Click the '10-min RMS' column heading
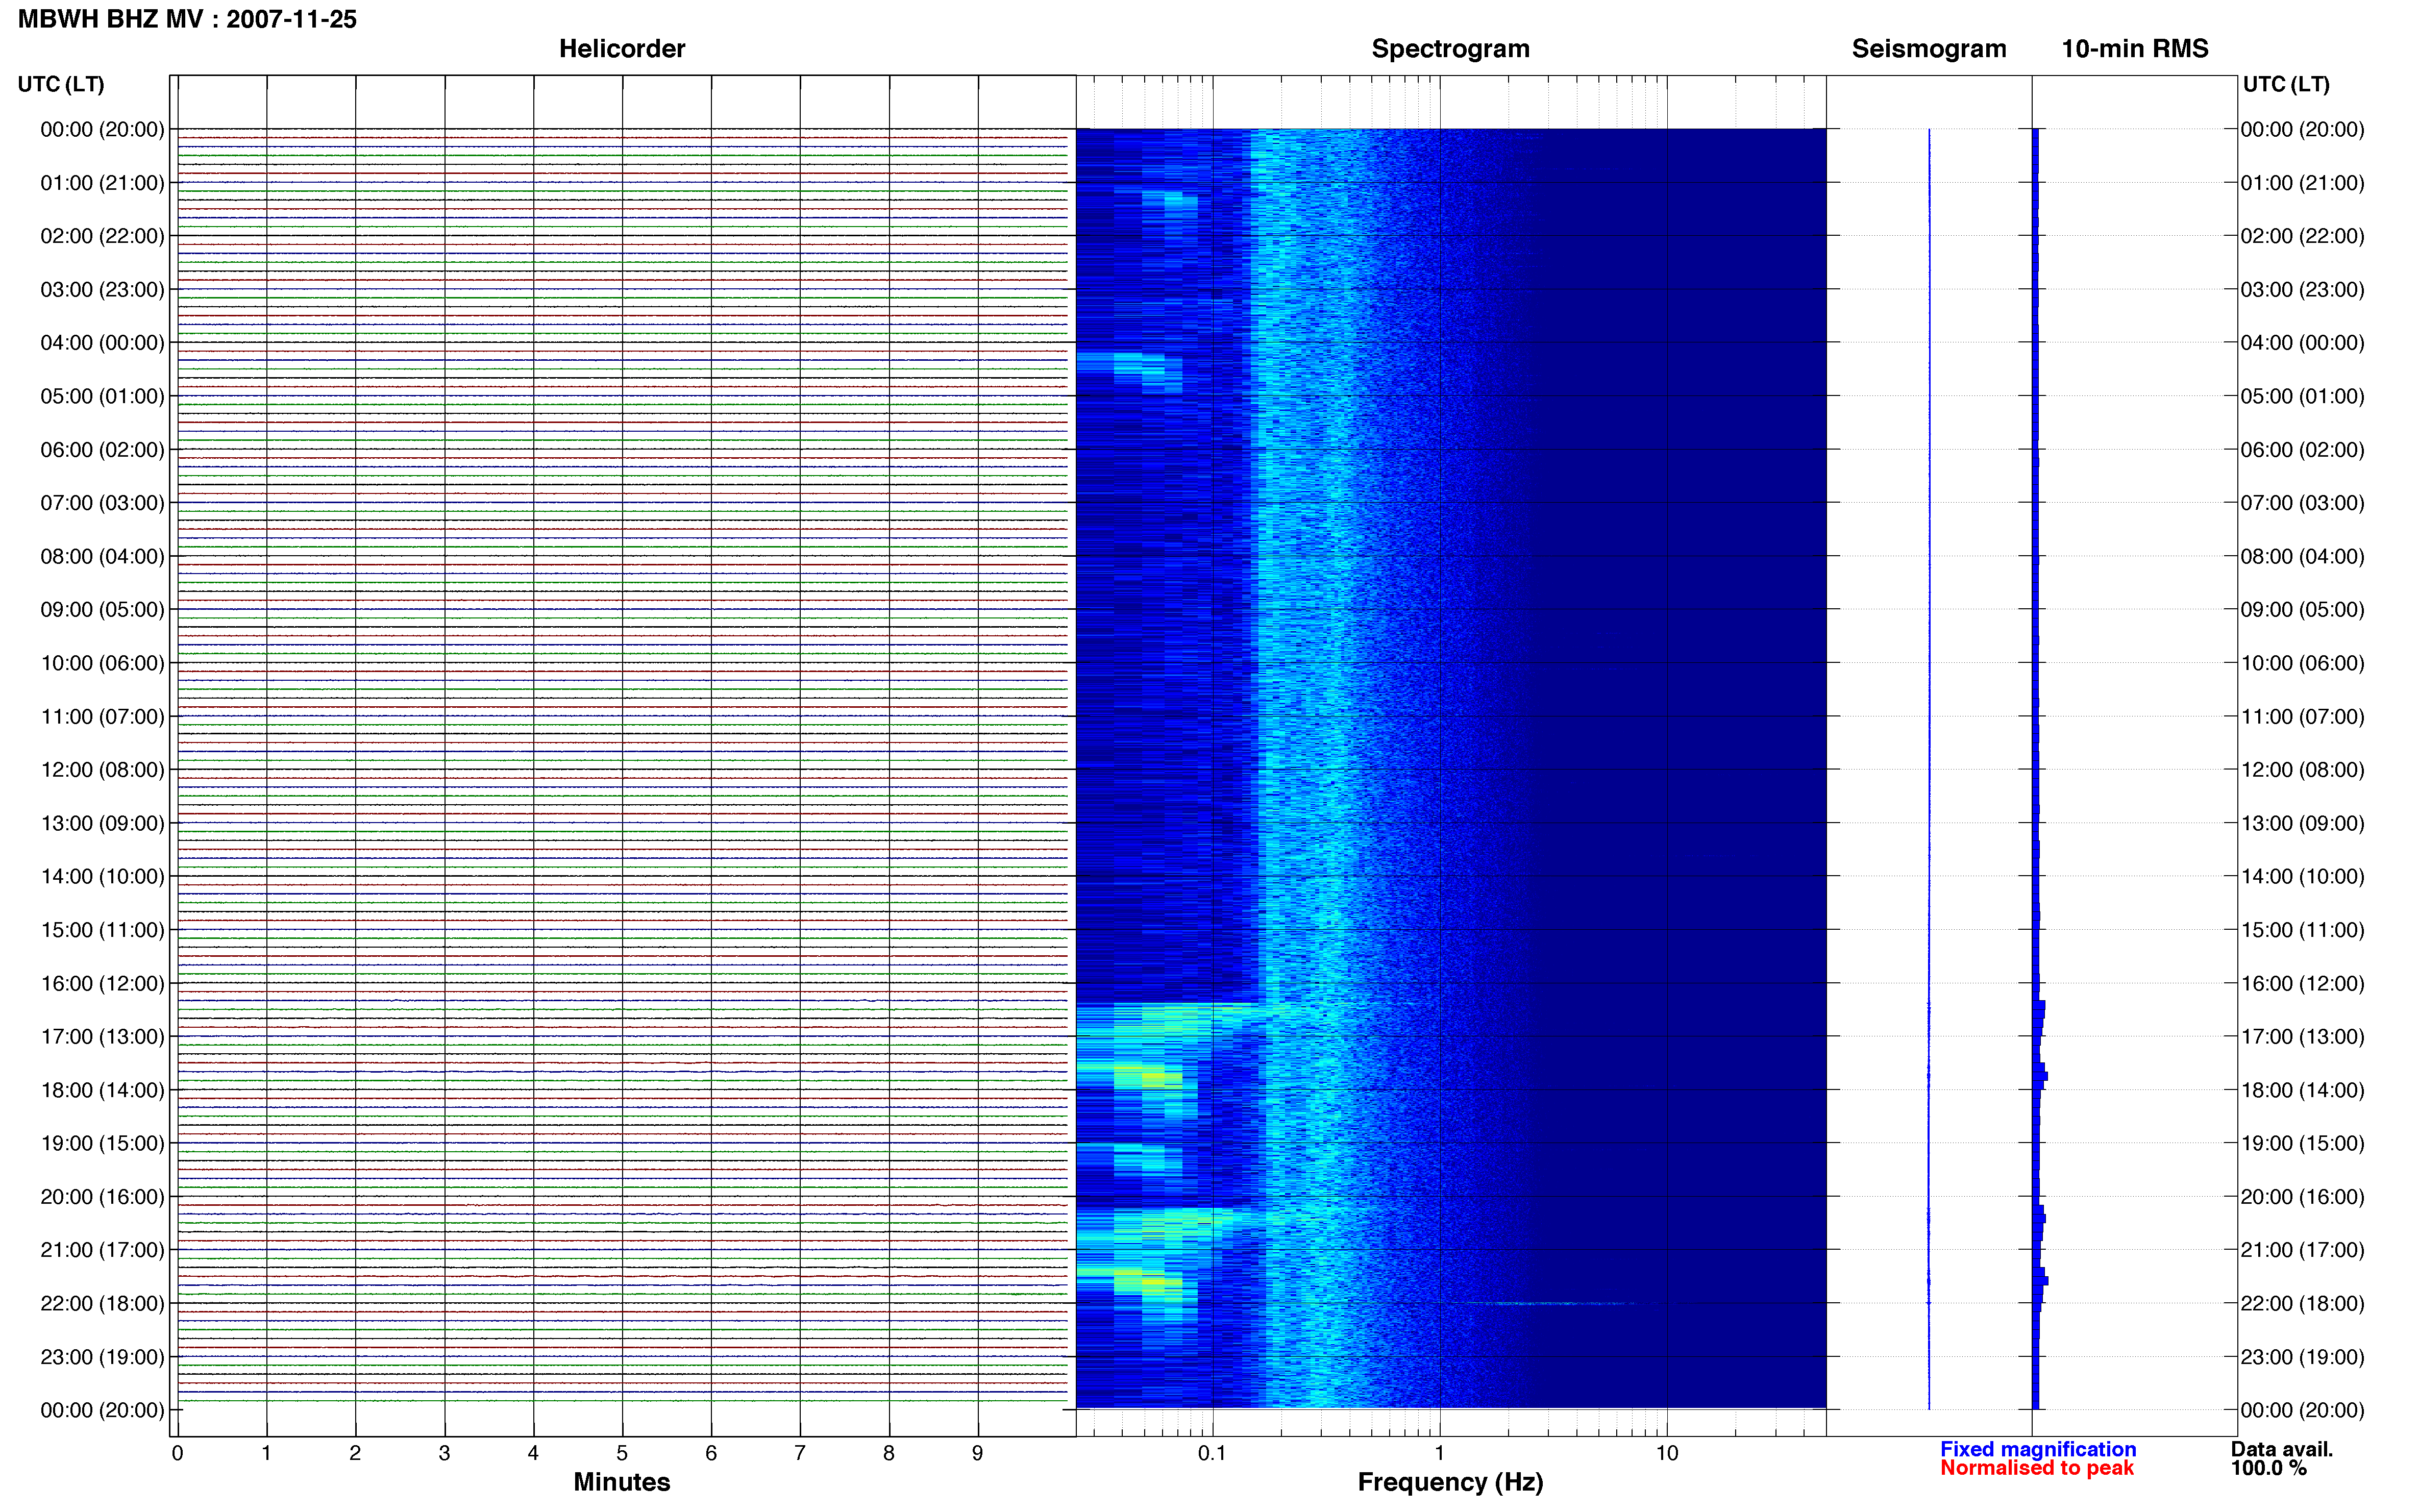The height and width of the screenshot is (1512, 2419). point(2135,49)
